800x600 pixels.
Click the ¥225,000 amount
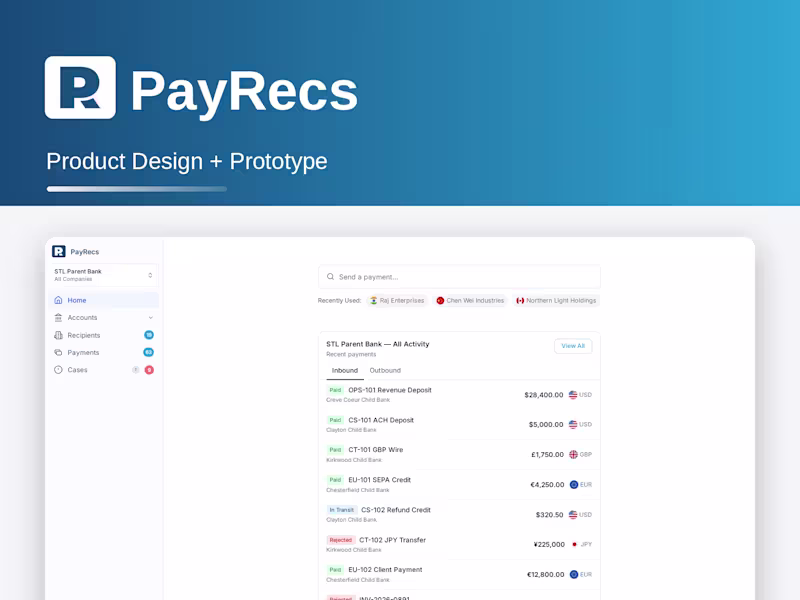click(x=549, y=544)
